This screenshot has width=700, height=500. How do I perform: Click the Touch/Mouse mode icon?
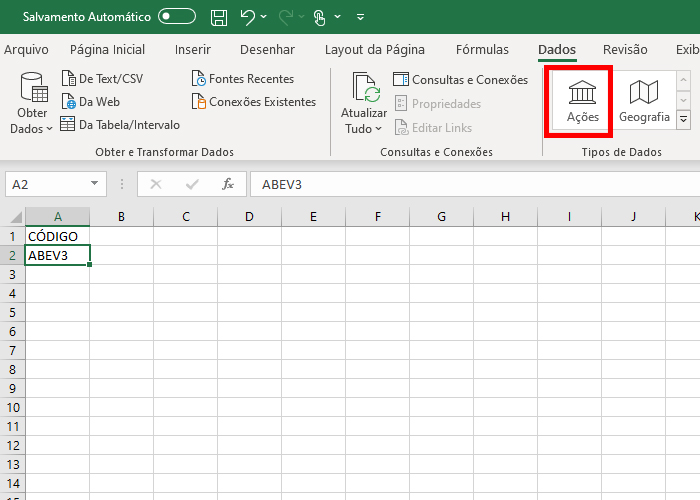pyautogui.click(x=319, y=17)
